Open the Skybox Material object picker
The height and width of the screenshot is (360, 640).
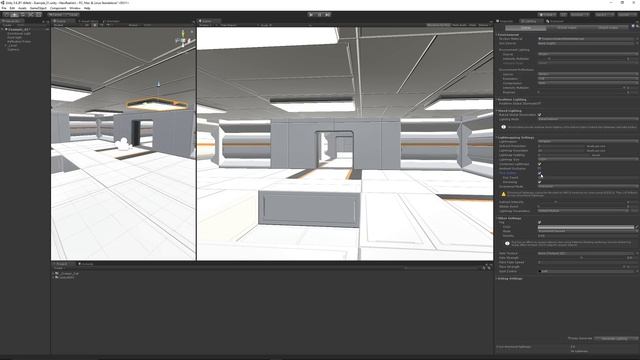pos(637,39)
